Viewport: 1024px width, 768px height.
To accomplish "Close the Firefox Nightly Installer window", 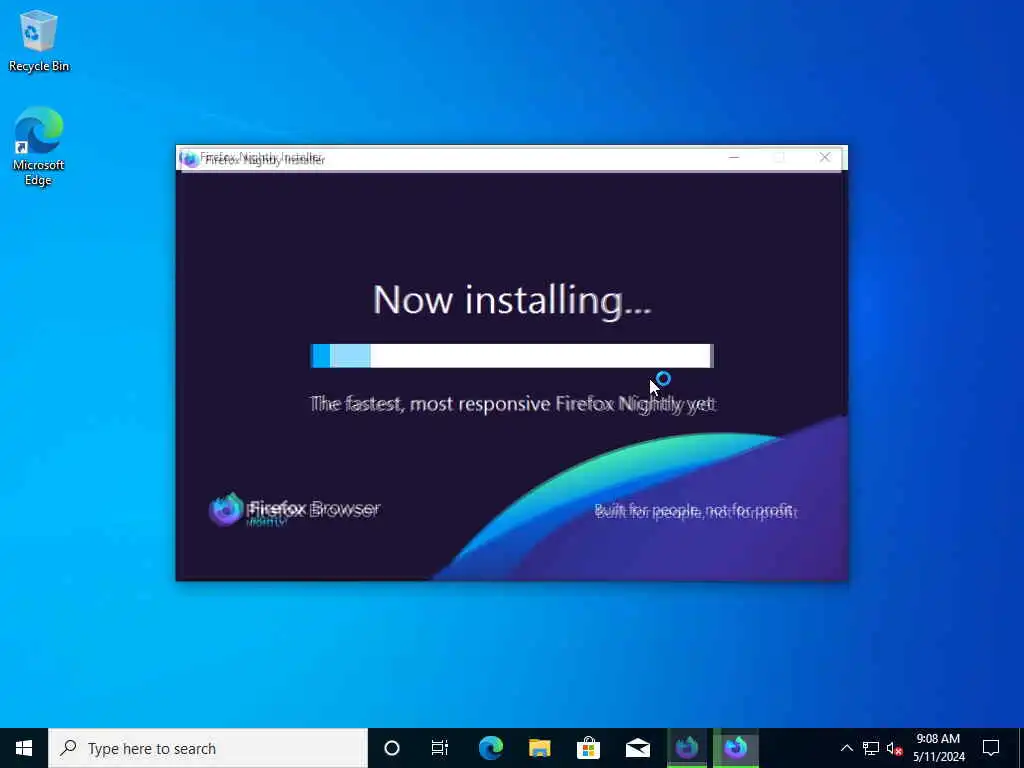I will click(x=825, y=157).
